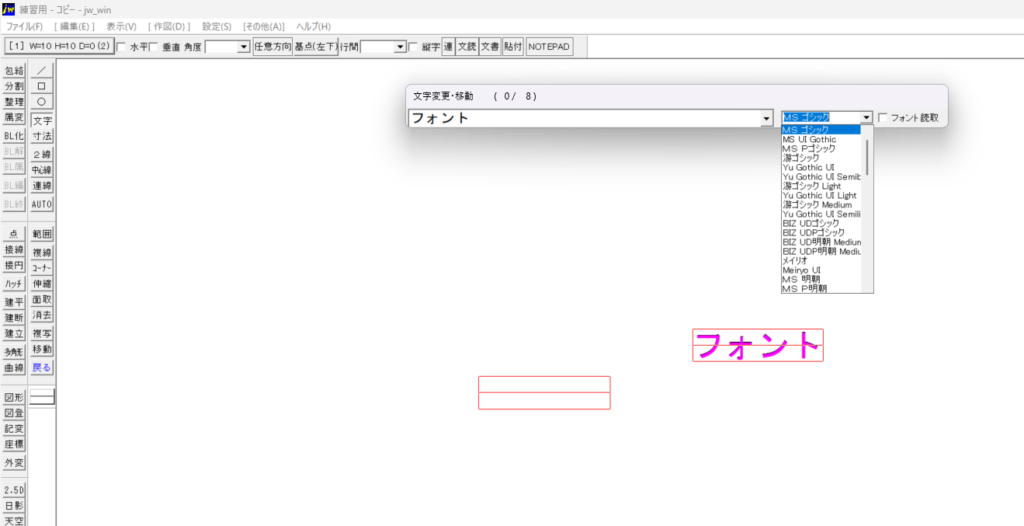Choose メイリオ from the font list

pyautogui.click(x=796, y=260)
